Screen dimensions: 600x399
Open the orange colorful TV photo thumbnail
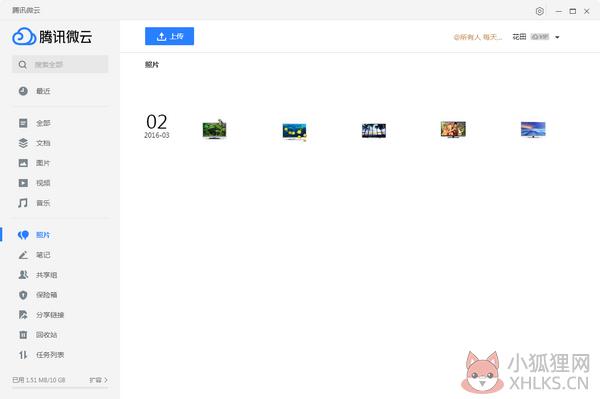(453, 129)
